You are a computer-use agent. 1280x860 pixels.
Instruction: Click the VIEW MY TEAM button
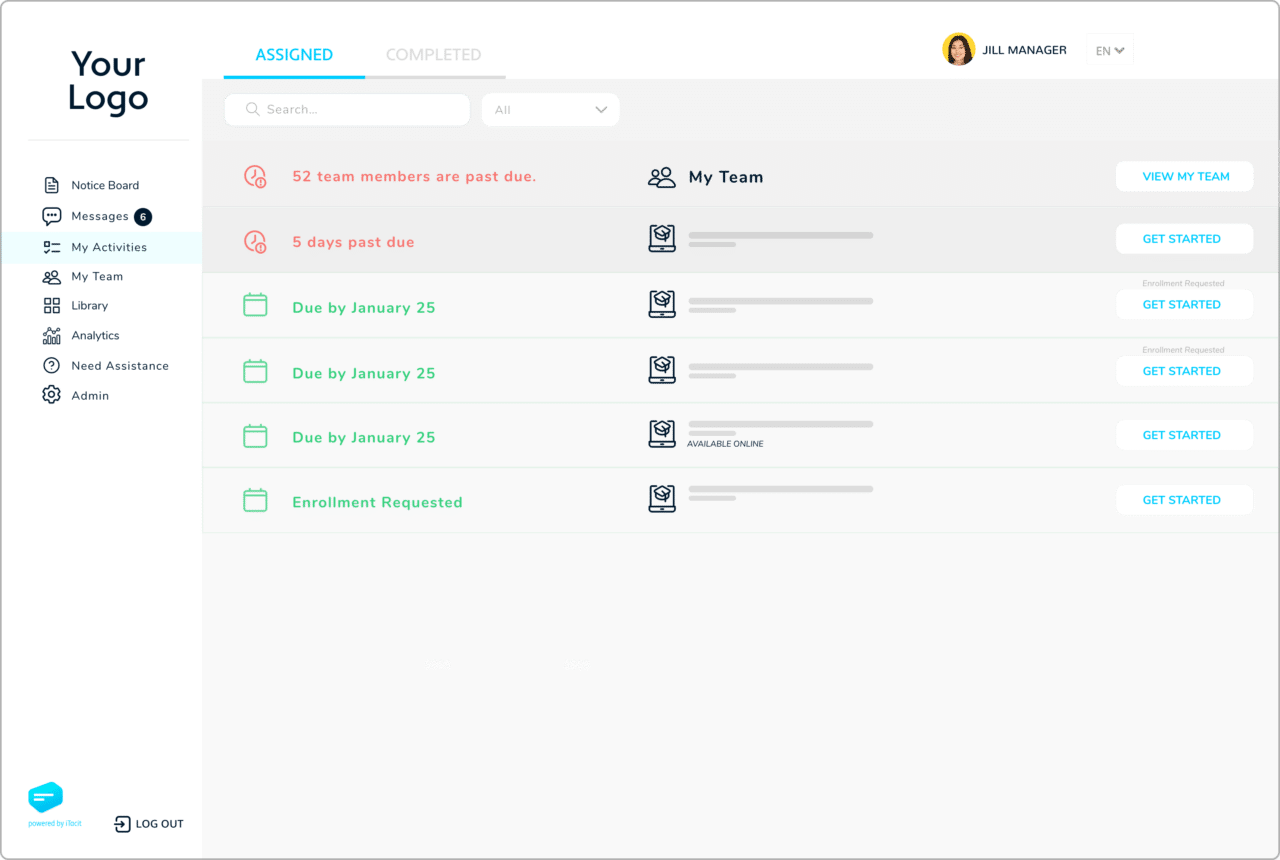(x=1184, y=176)
